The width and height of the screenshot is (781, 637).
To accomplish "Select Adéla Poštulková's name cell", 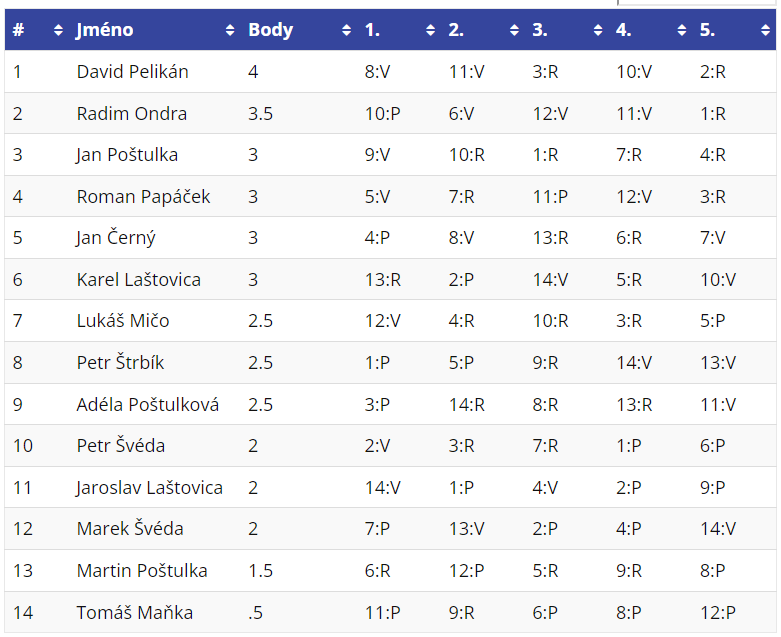I will 147,404.
